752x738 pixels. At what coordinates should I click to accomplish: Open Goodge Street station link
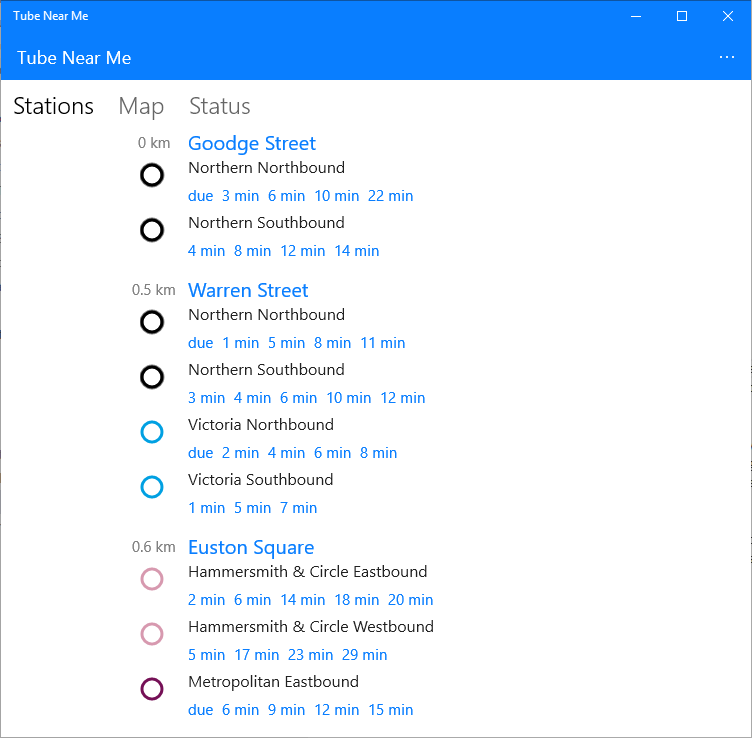[252, 143]
